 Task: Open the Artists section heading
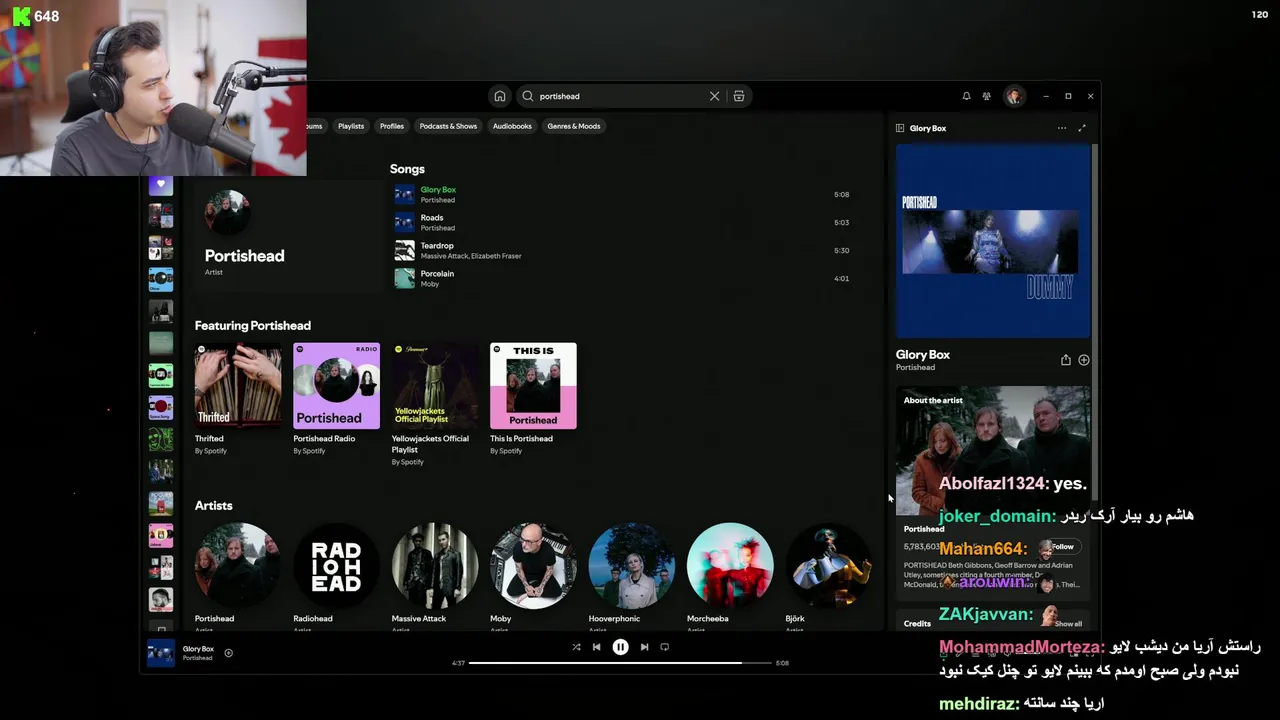pyautogui.click(x=213, y=505)
